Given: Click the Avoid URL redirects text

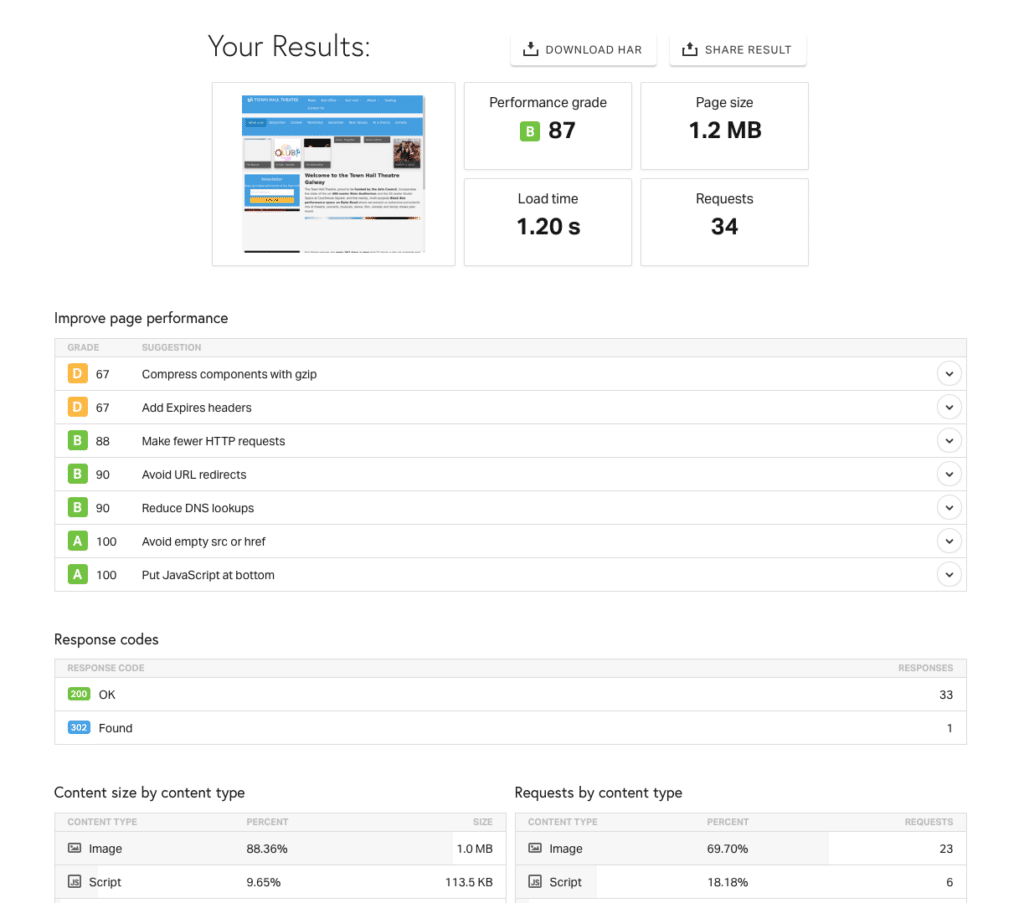Looking at the screenshot, I should point(194,475).
